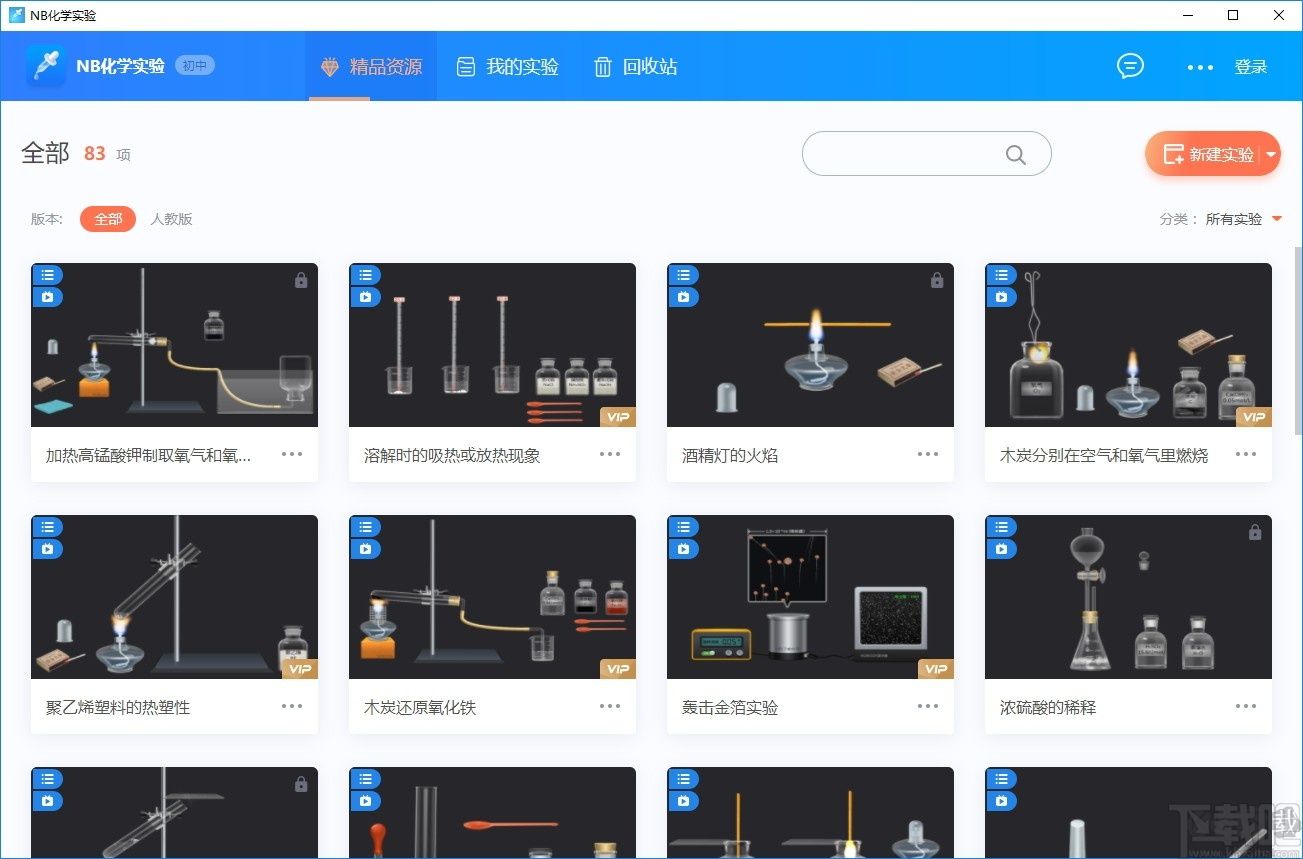Image resolution: width=1303 pixels, height=859 pixels.
Task: Click the list icon on 溶解时的吸热或放热现象 card
Action: click(x=364, y=274)
